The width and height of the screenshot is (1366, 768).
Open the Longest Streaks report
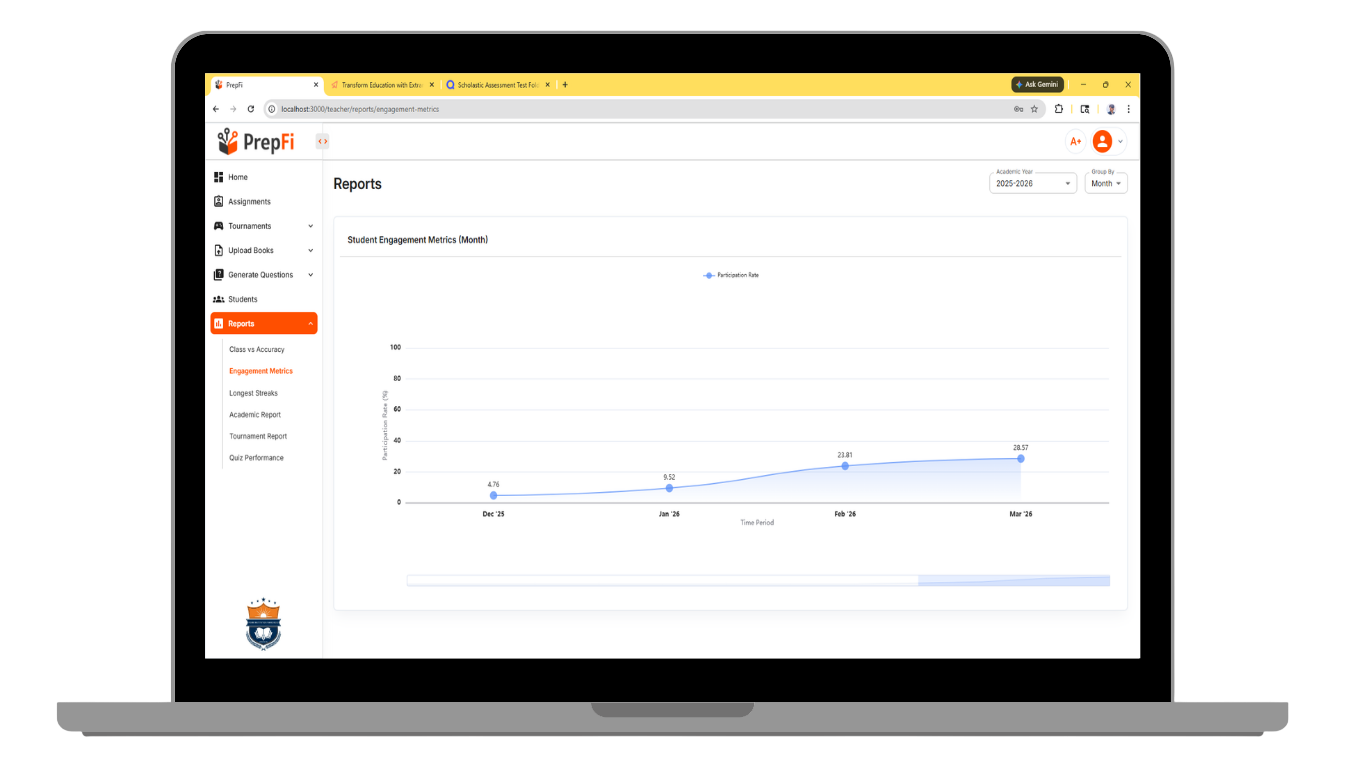click(254, 392)
